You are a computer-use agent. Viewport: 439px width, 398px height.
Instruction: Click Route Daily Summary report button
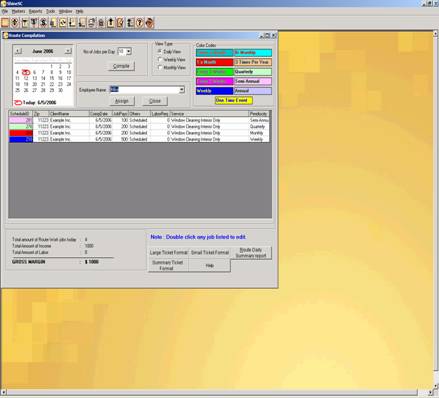(x=251, y=253)
